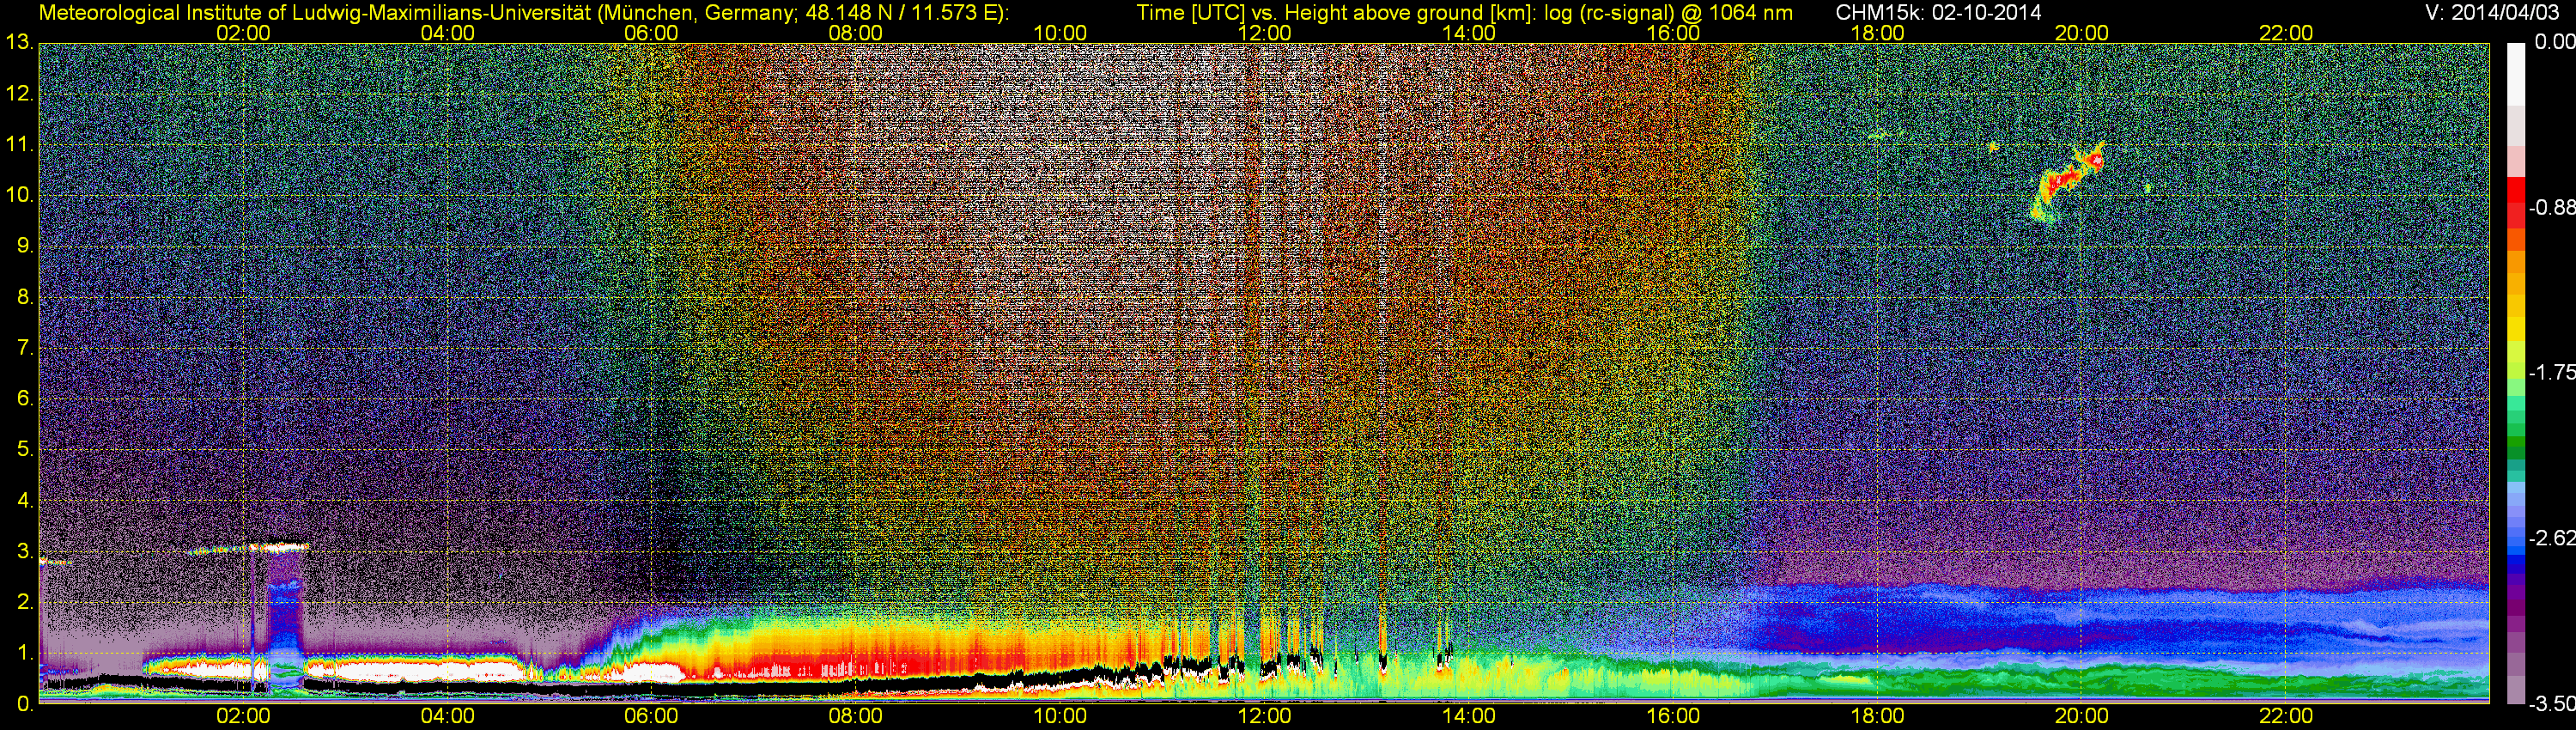This screenshot has height=730, width=2576.
Task: Click the 12:00 label on the bottom time axis
Action: coord(1264,716)
